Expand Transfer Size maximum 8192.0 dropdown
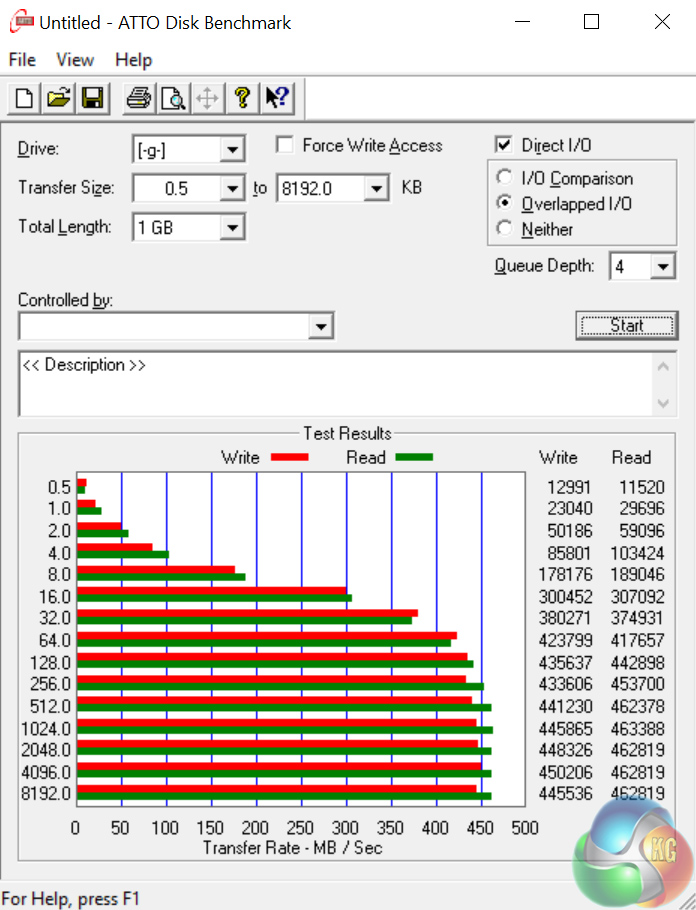The width and height of the screenshot is (696, 910). (376, 189)
